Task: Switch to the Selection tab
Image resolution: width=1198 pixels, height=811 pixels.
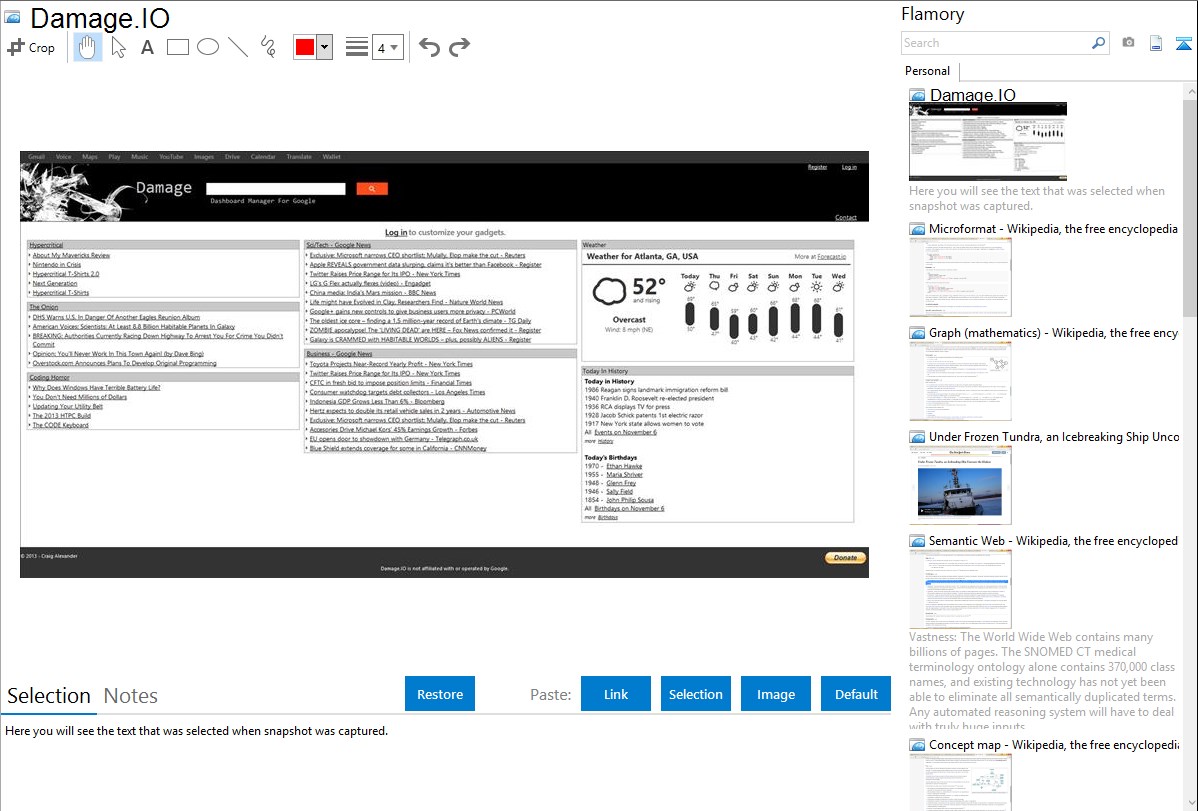Action: pos(49,696)
